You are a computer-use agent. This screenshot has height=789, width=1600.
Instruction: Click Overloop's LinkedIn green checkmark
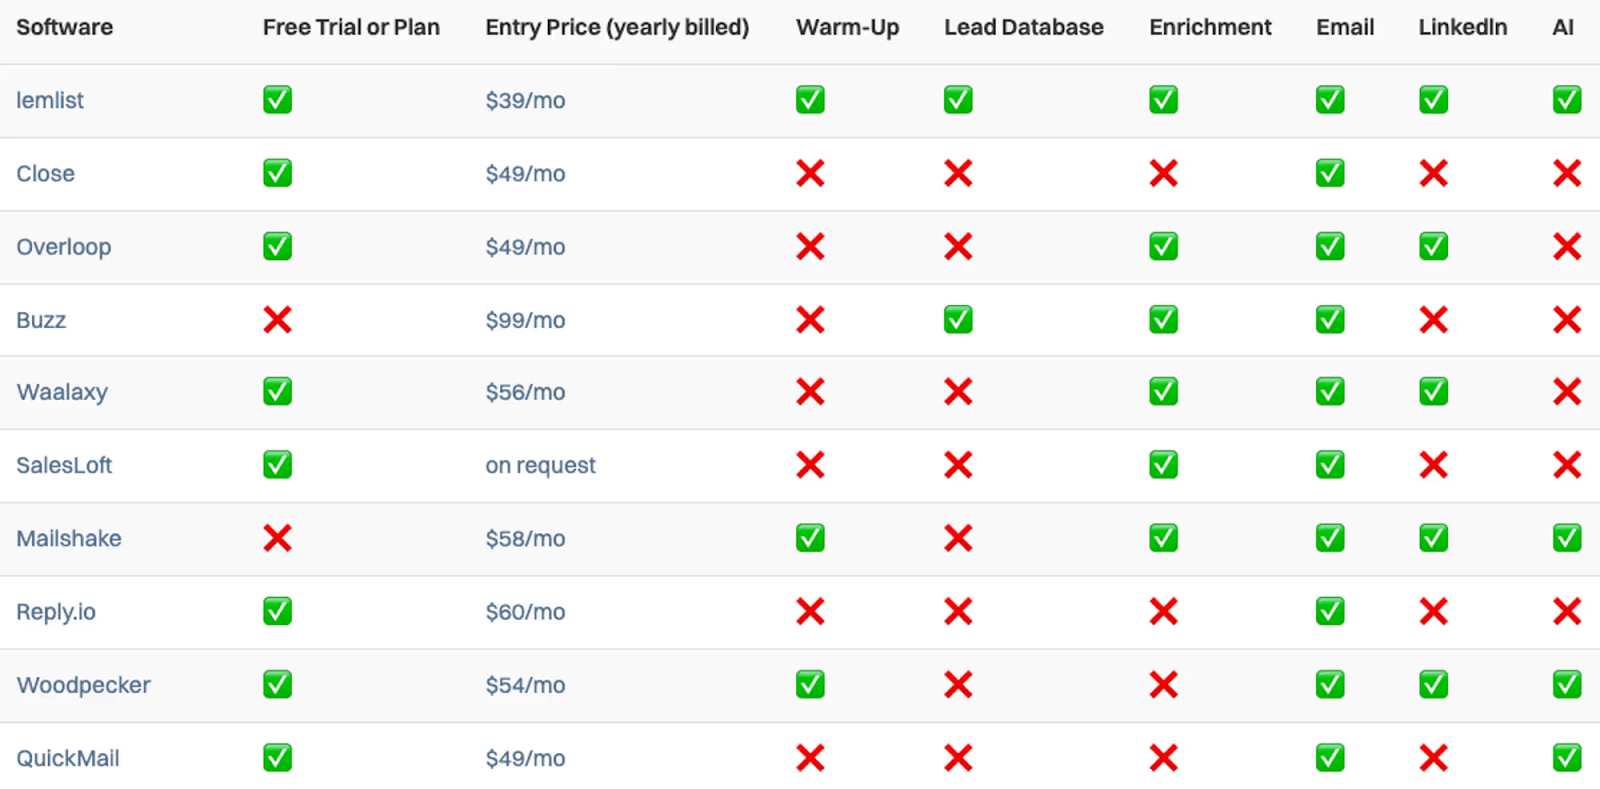click(1433, 247)
